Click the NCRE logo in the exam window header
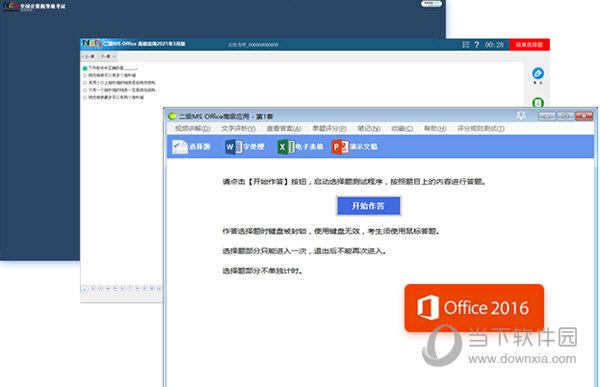Image resolution: width=600 pixels, height=387 pixels. [91, 44]
